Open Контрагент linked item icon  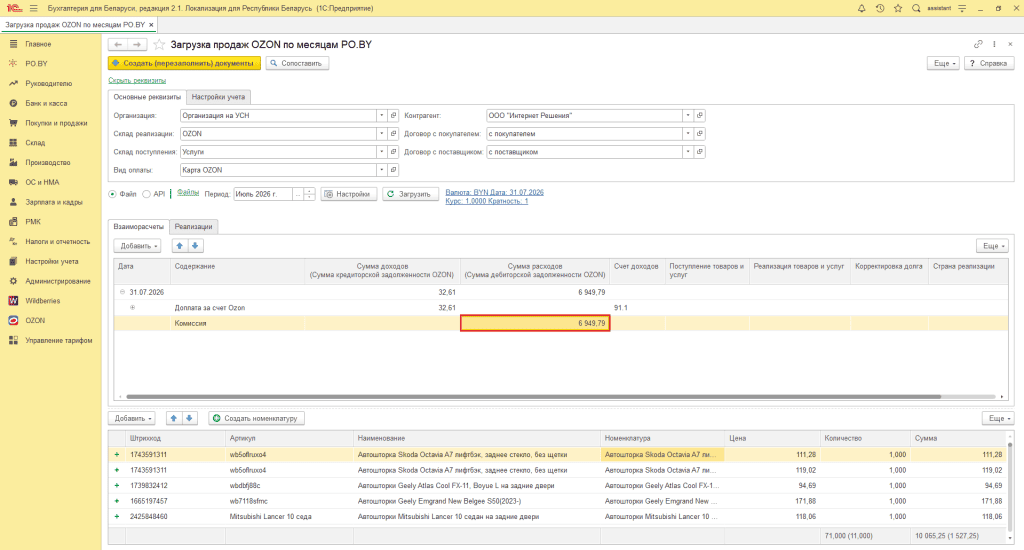click(699, 115)
